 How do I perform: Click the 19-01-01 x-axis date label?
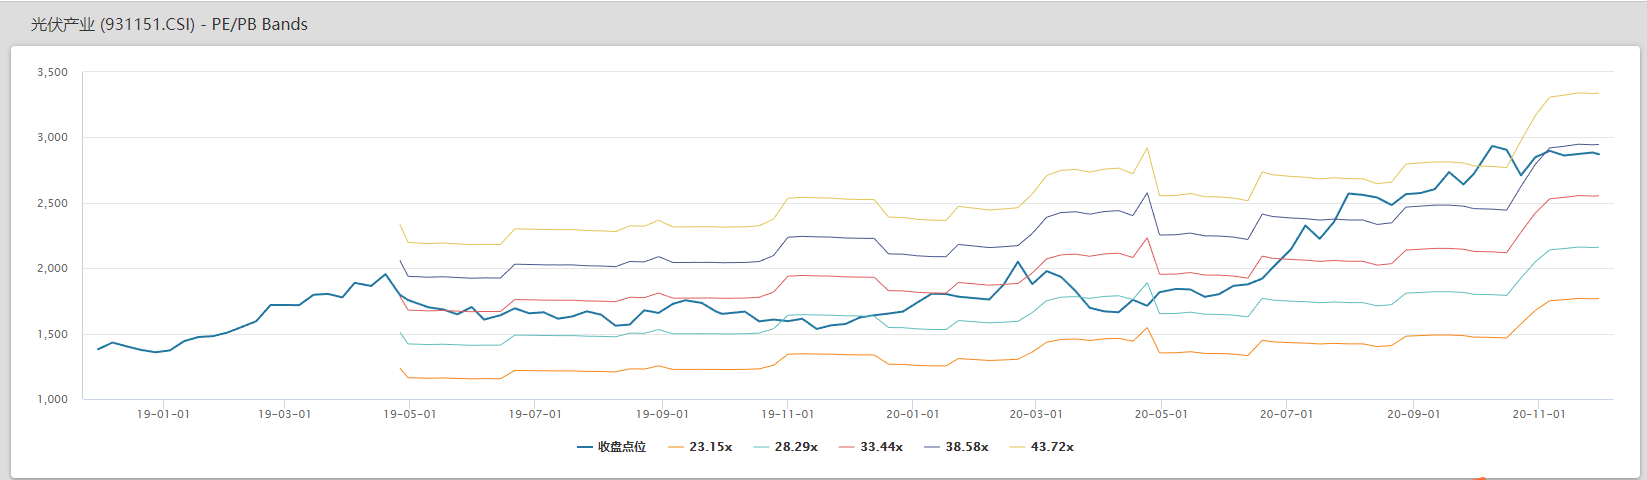pos(163,414)
